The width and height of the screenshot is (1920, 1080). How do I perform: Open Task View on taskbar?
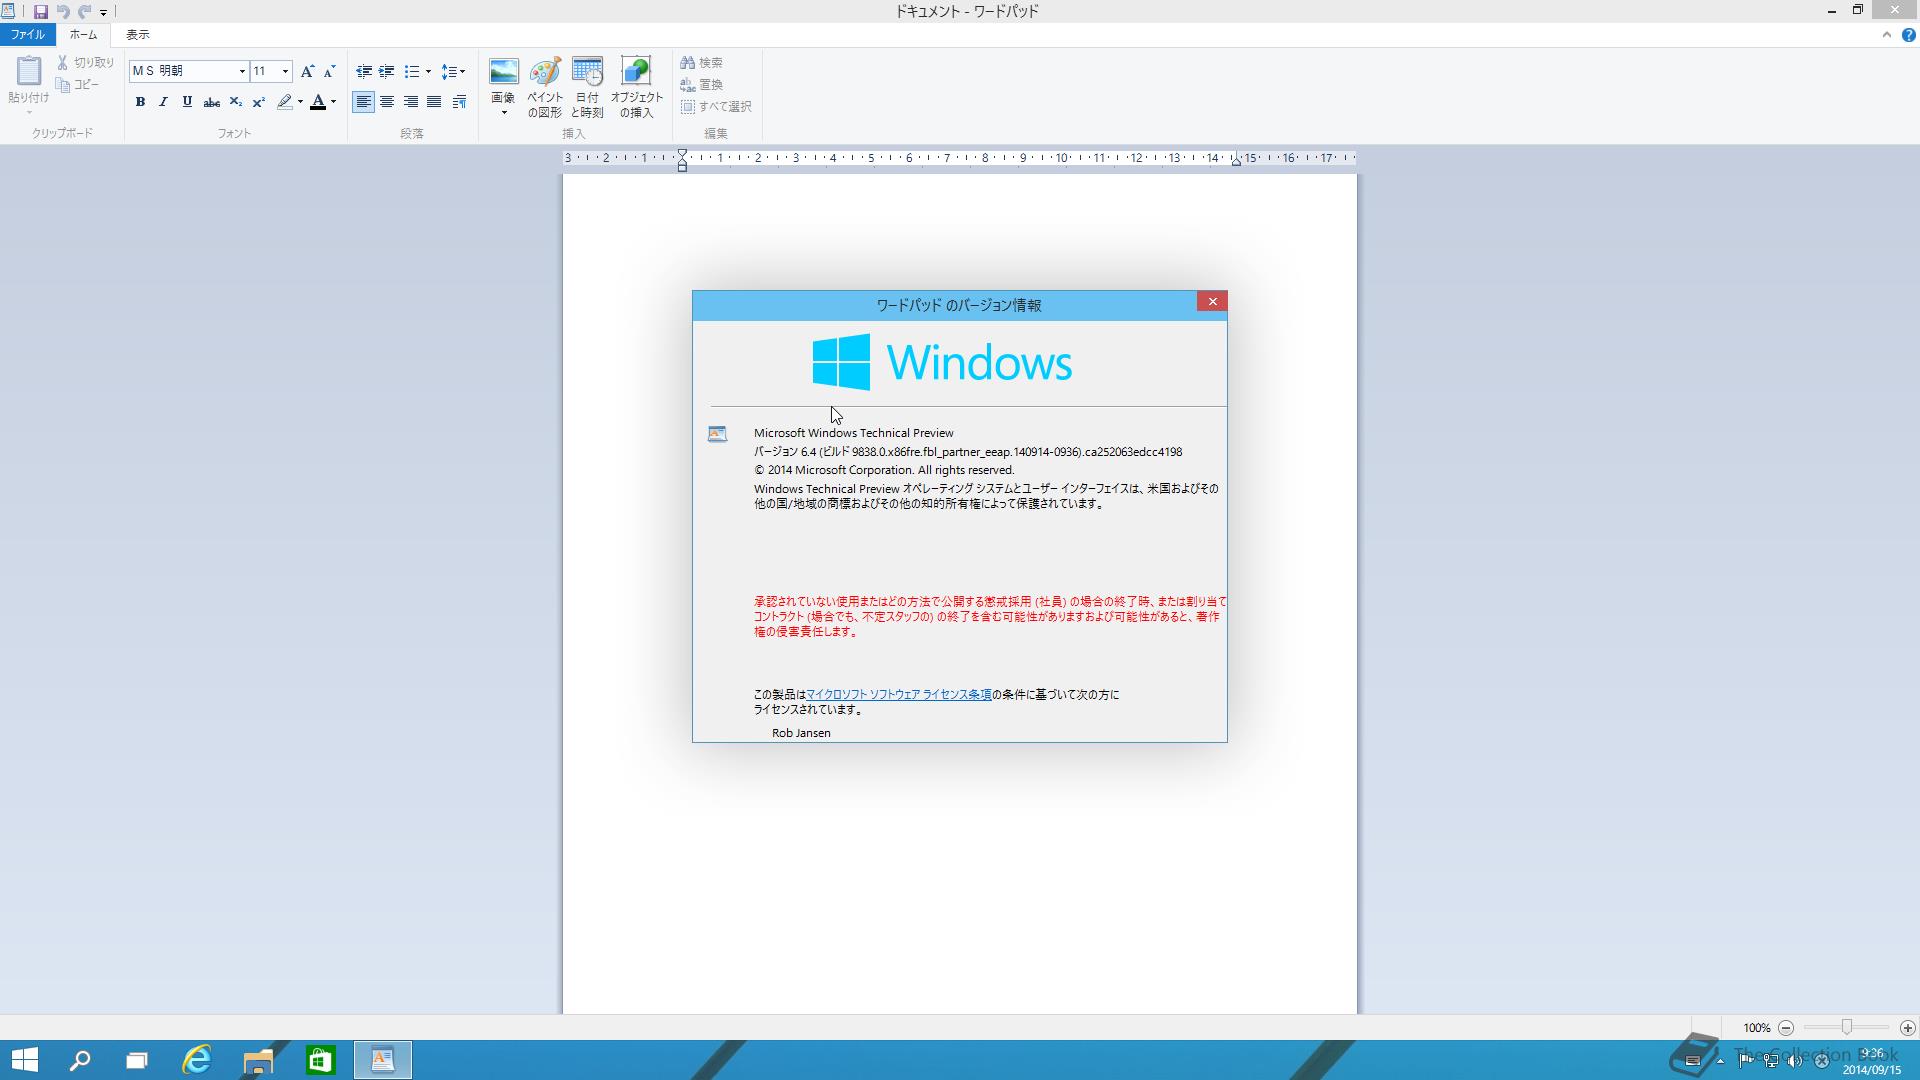(x=137, y=1060)
